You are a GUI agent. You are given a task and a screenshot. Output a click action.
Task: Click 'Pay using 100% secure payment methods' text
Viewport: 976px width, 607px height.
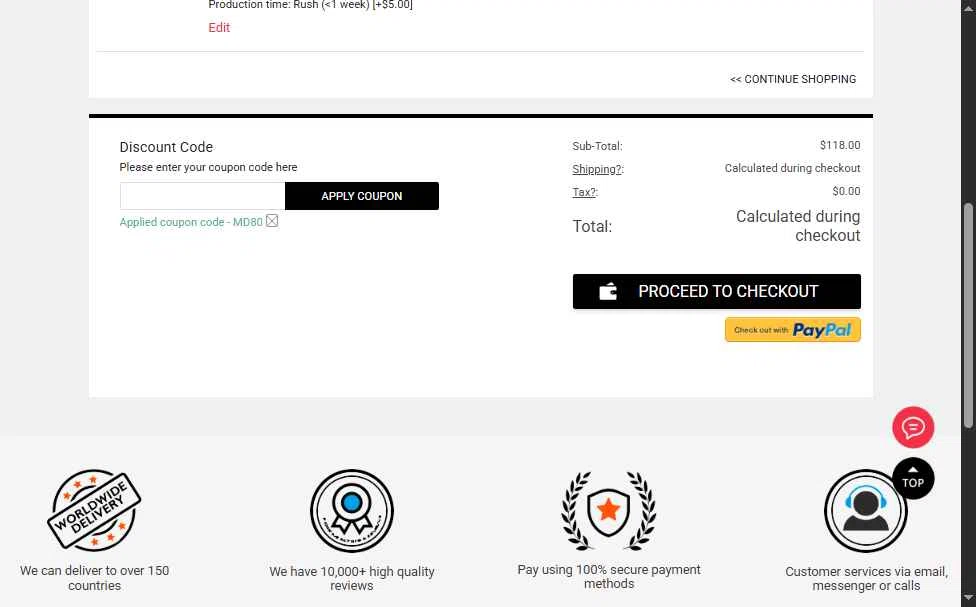point(609,576)
